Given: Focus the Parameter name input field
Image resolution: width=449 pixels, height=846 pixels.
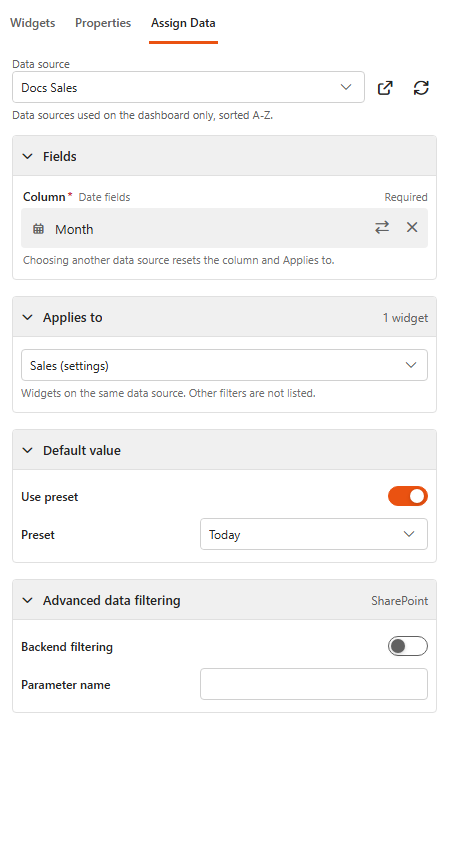Looking at the screenshot, I should tap(314, 684).
